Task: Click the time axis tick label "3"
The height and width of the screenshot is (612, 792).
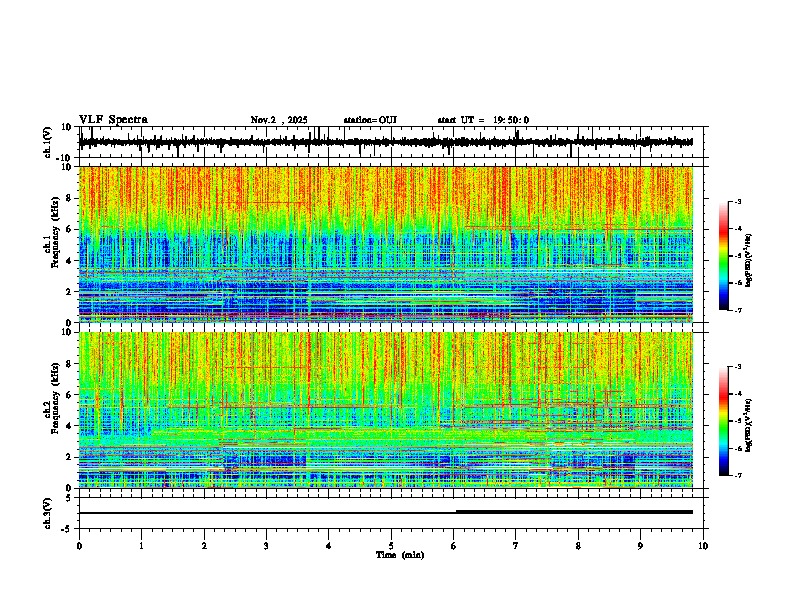Action: coord(266,546)
